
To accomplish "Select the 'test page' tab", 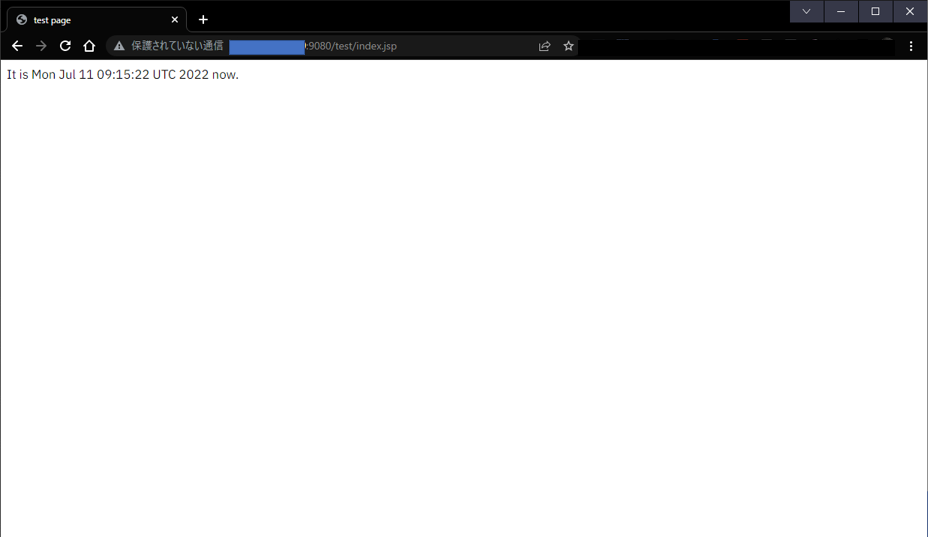I will click(x=97, y=20).
